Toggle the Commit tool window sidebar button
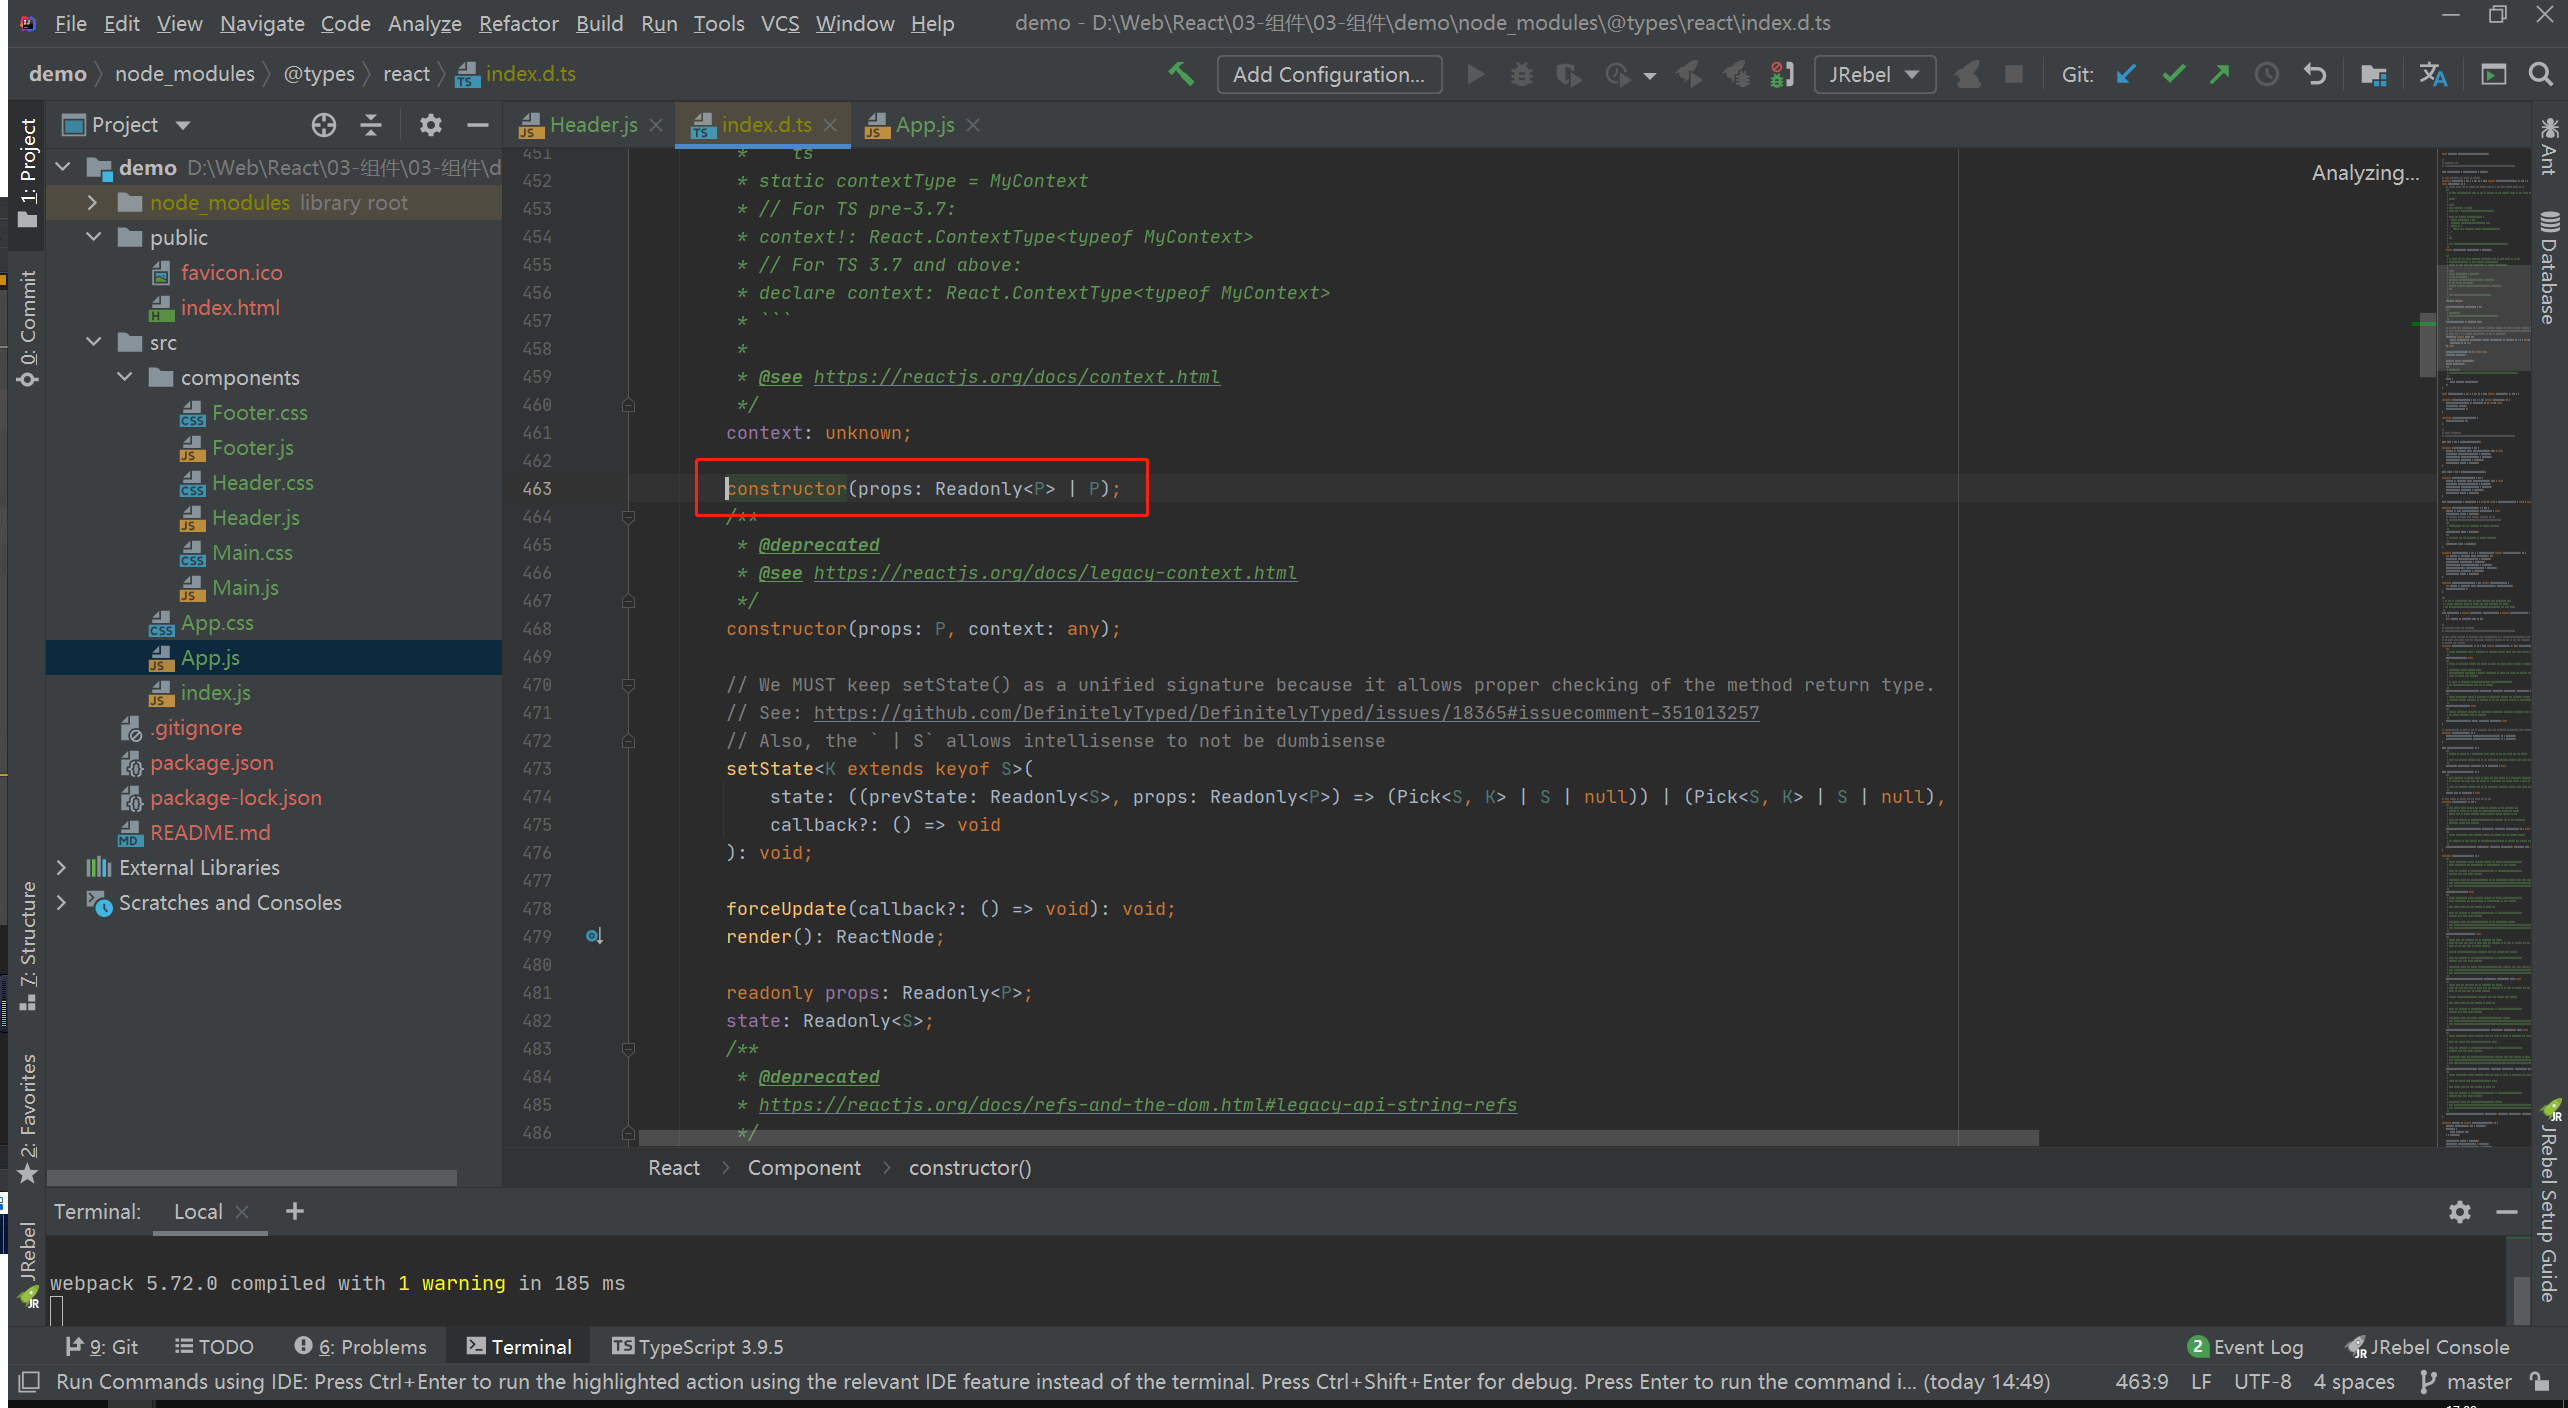The width and height of the screenshot is (2568, 1408). pos(28,328)
